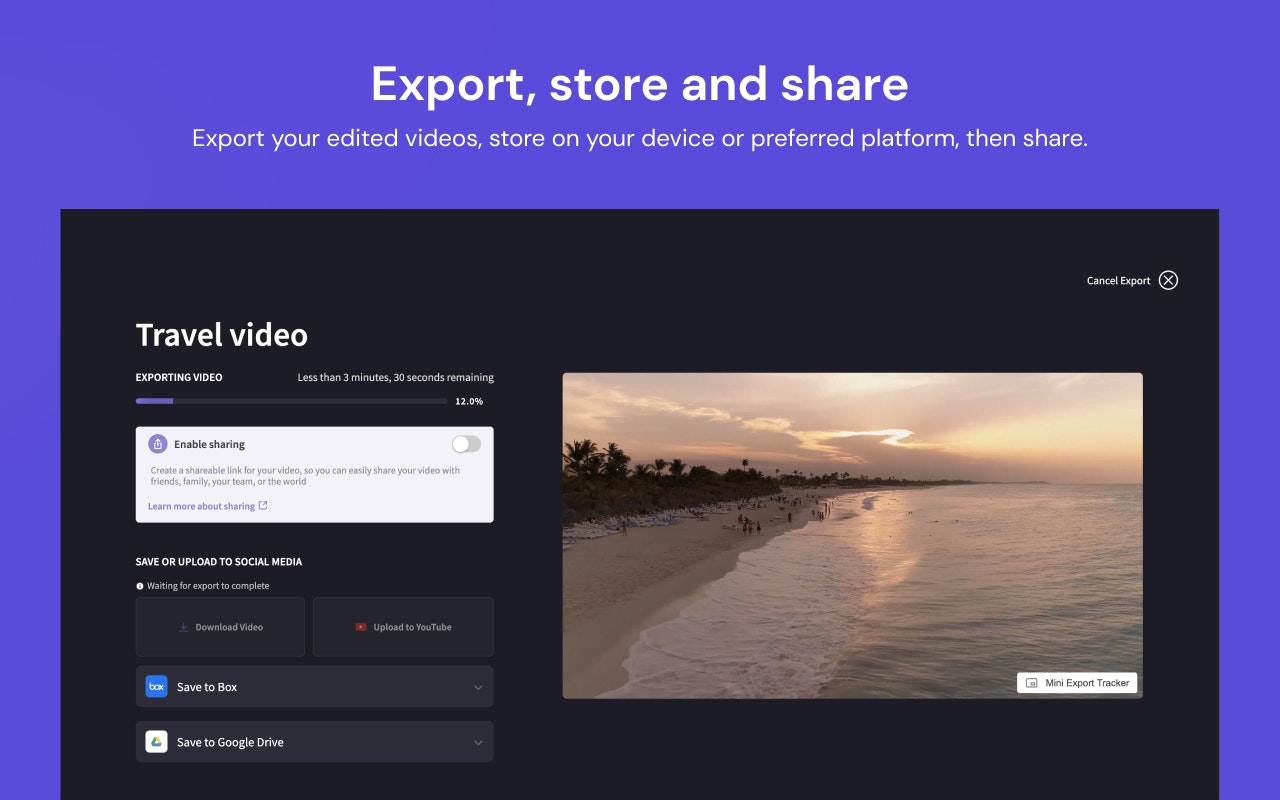Click the YouTube icon on the upload button
The height and width of the screenshot is (800, 1280).
click(363, 626)
